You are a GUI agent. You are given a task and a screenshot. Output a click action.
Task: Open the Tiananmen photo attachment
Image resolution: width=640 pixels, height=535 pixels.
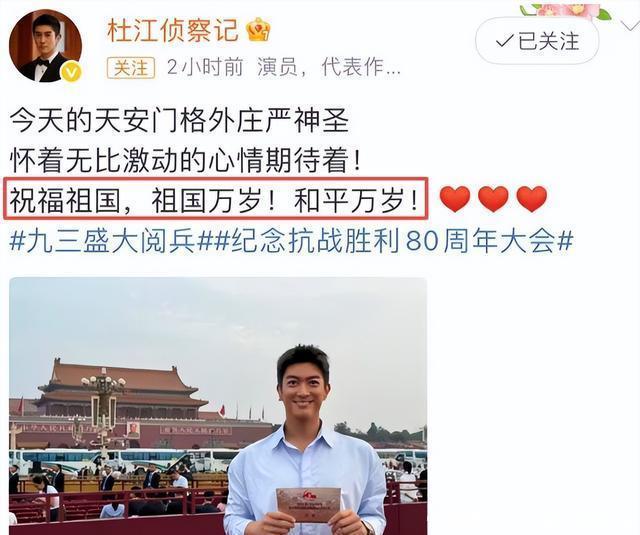click(218, 406)
